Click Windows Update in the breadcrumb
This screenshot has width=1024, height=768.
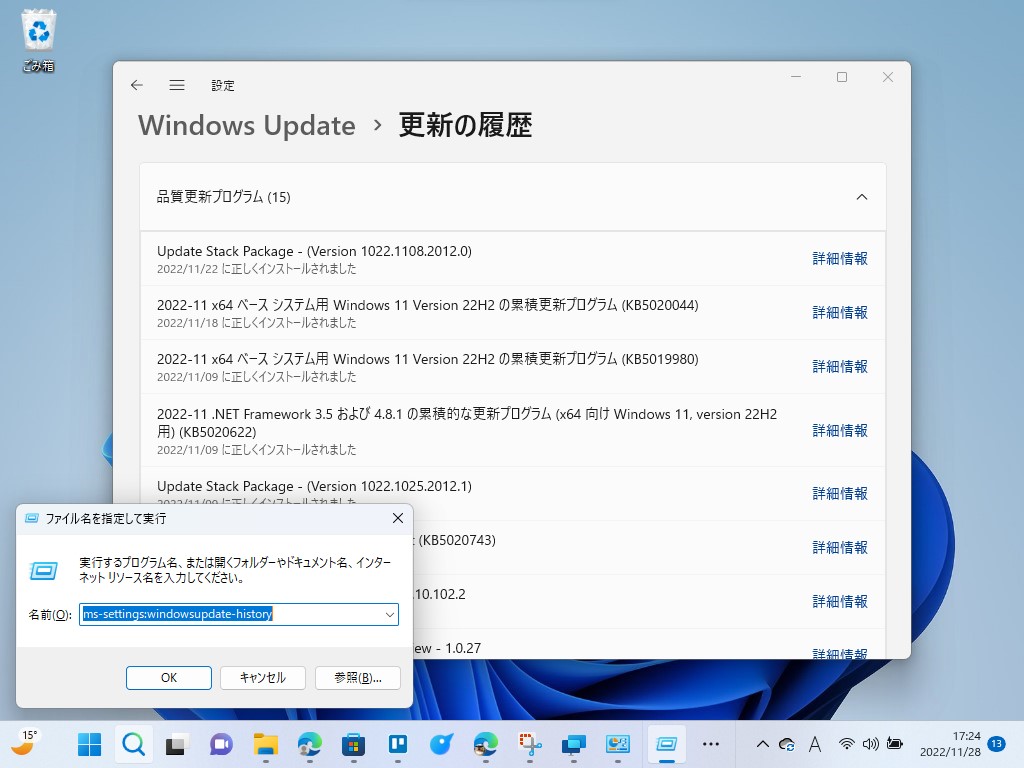click(246, 125)
